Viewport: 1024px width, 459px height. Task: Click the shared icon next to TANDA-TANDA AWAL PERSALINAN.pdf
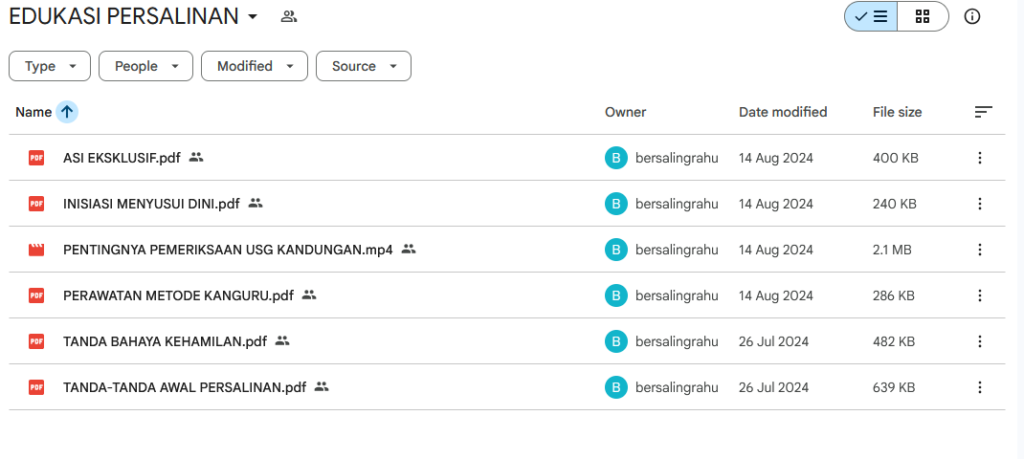(x=321, y=387)
